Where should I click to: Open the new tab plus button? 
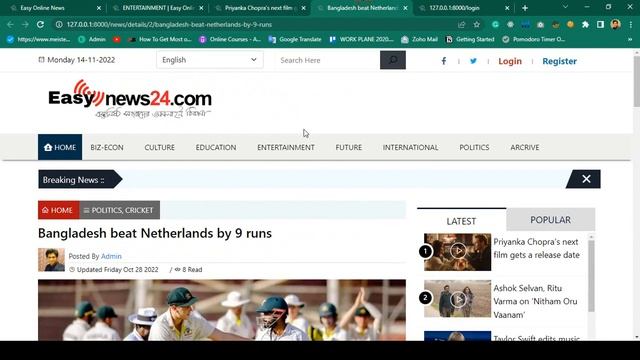525,8
